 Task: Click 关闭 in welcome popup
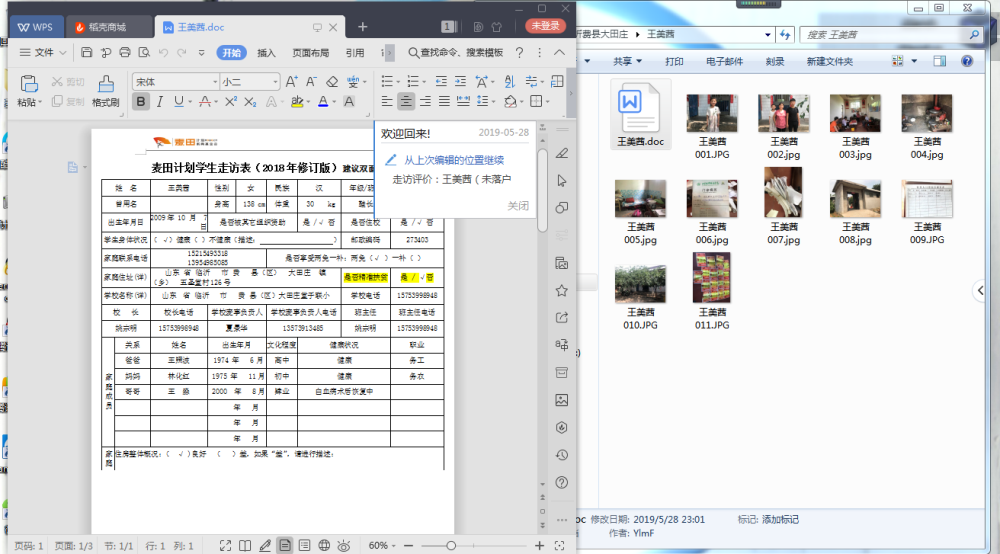coord(518,205)
